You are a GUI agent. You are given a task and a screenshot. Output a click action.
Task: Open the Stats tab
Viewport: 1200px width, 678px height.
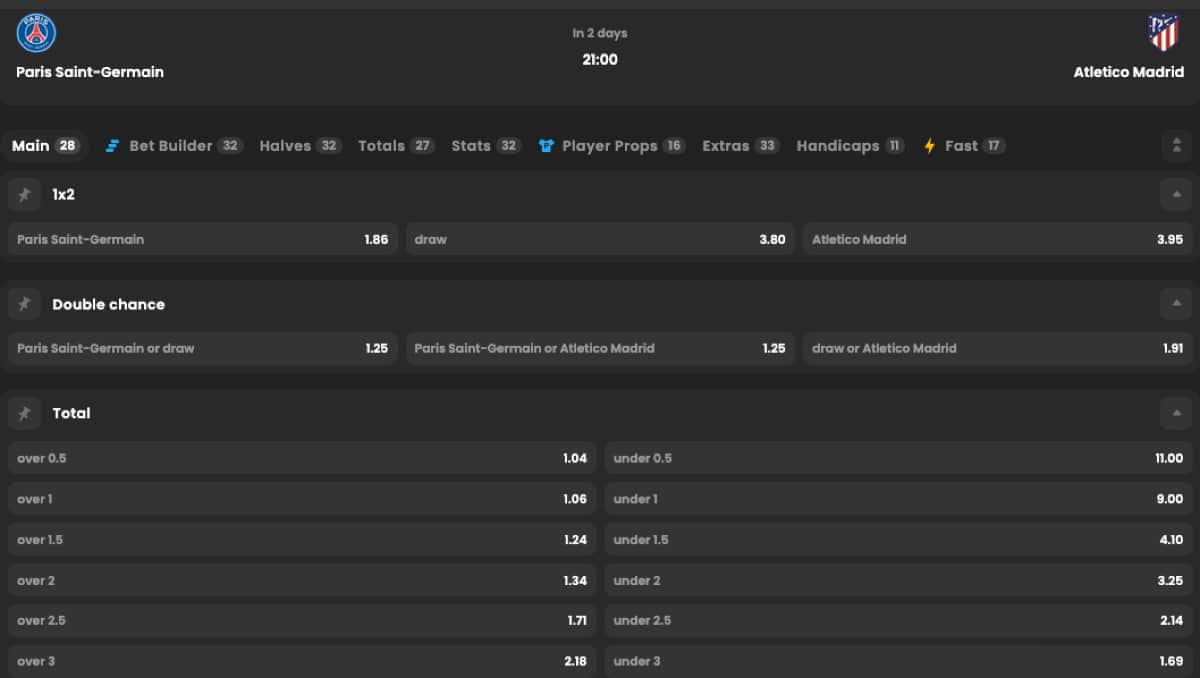click(486, 146)
